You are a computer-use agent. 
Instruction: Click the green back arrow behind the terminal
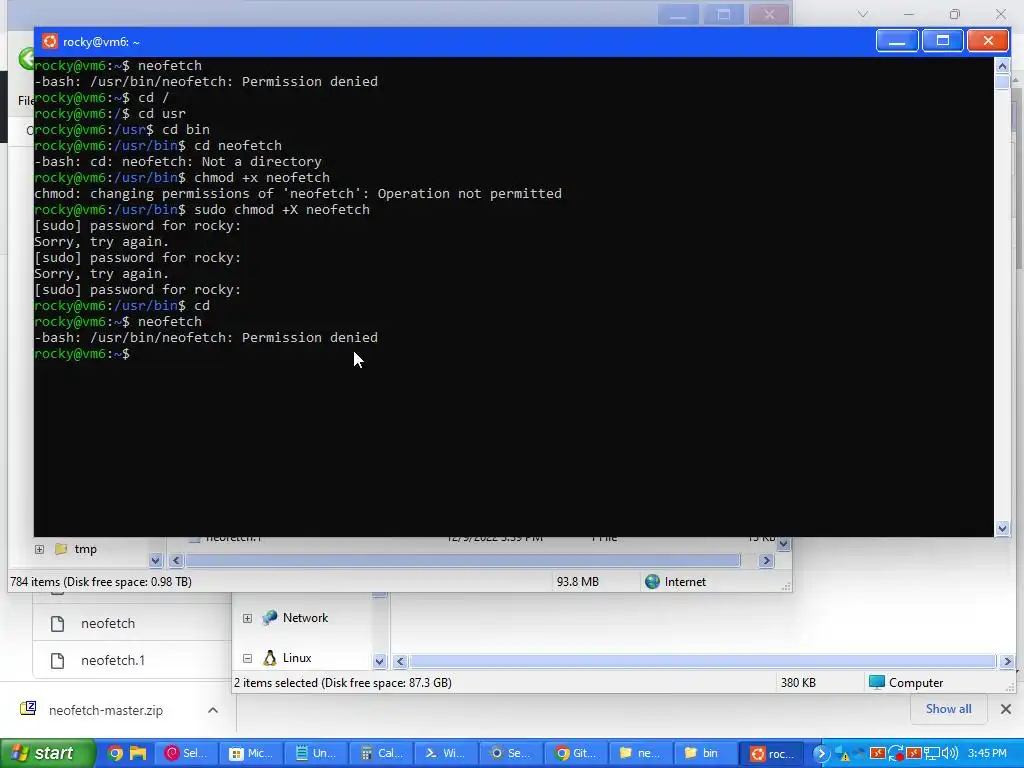point(25,59)
